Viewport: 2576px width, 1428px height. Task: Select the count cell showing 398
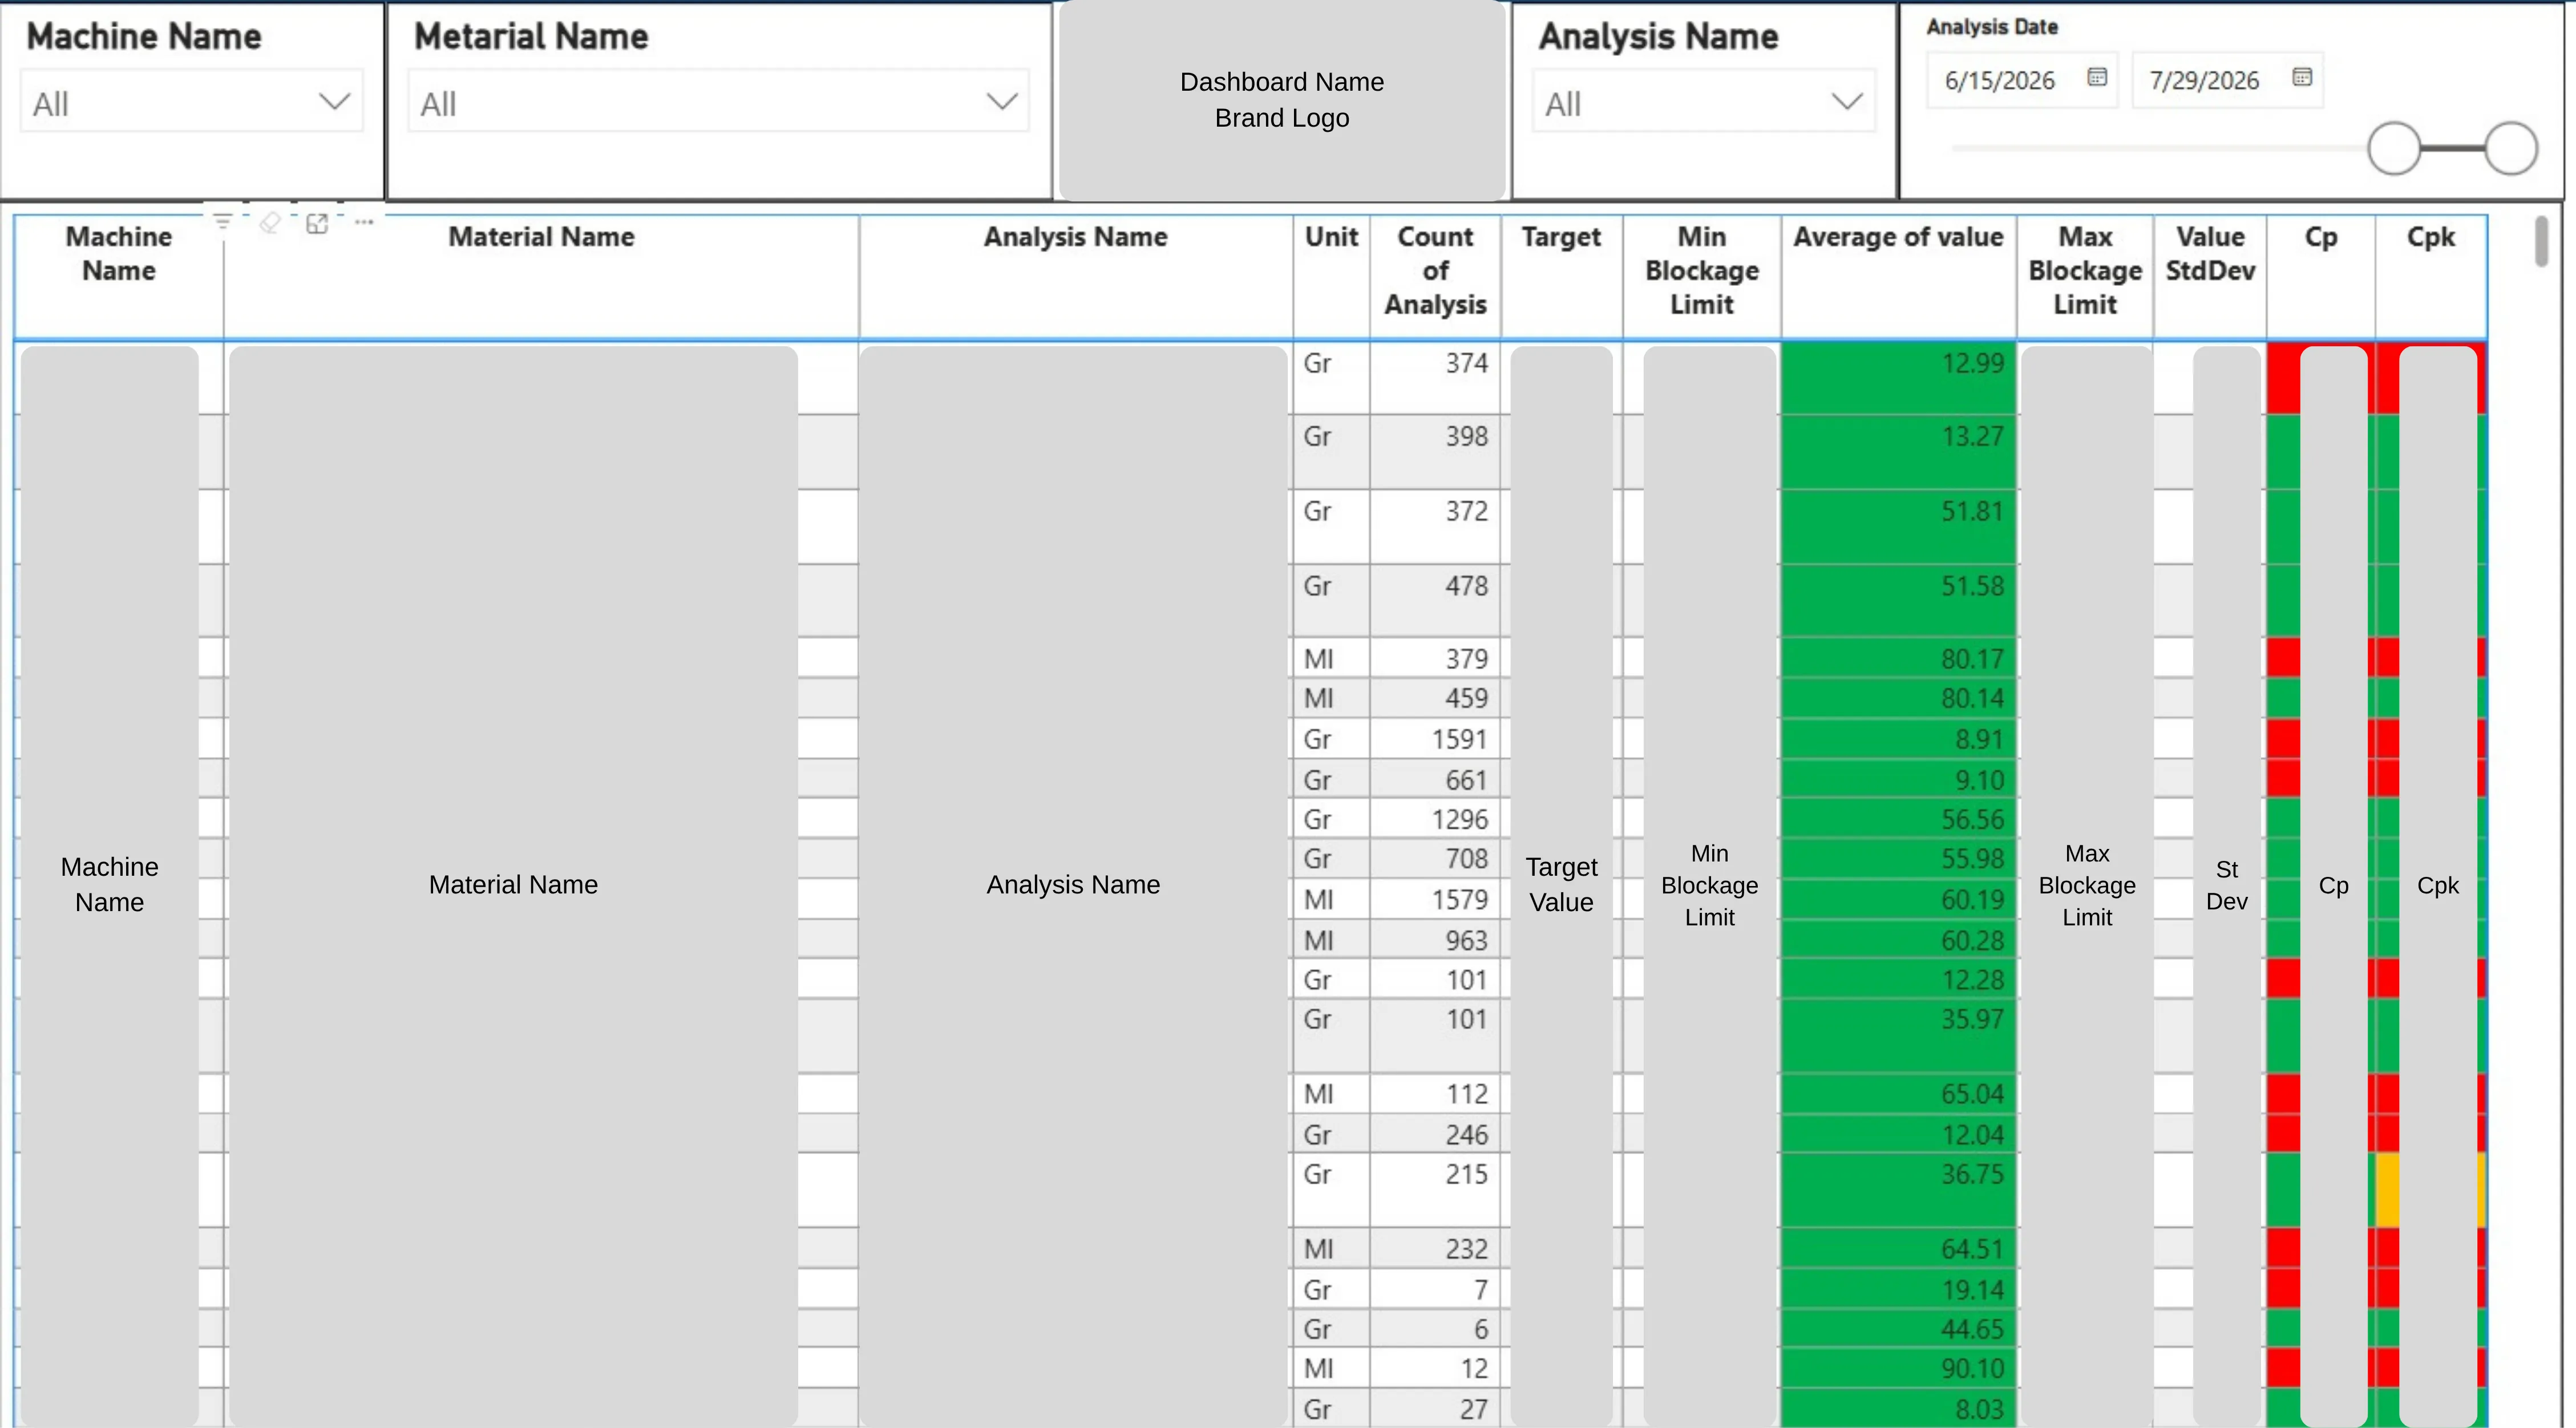click(1435, 451)
